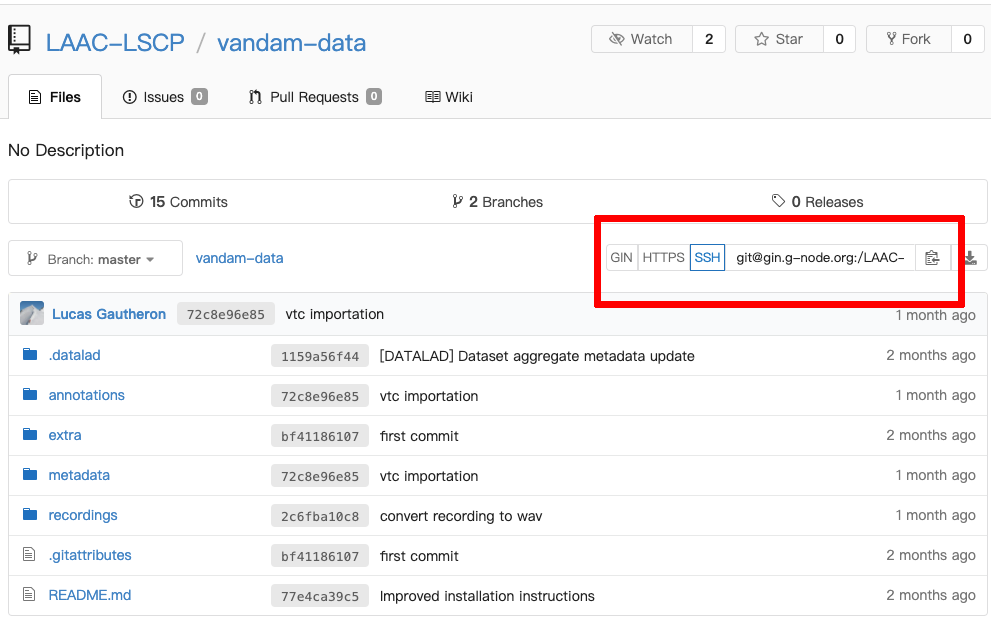Open the Branch: master dropdown
This screenshot has height=619, width=991.
[95, 259]
